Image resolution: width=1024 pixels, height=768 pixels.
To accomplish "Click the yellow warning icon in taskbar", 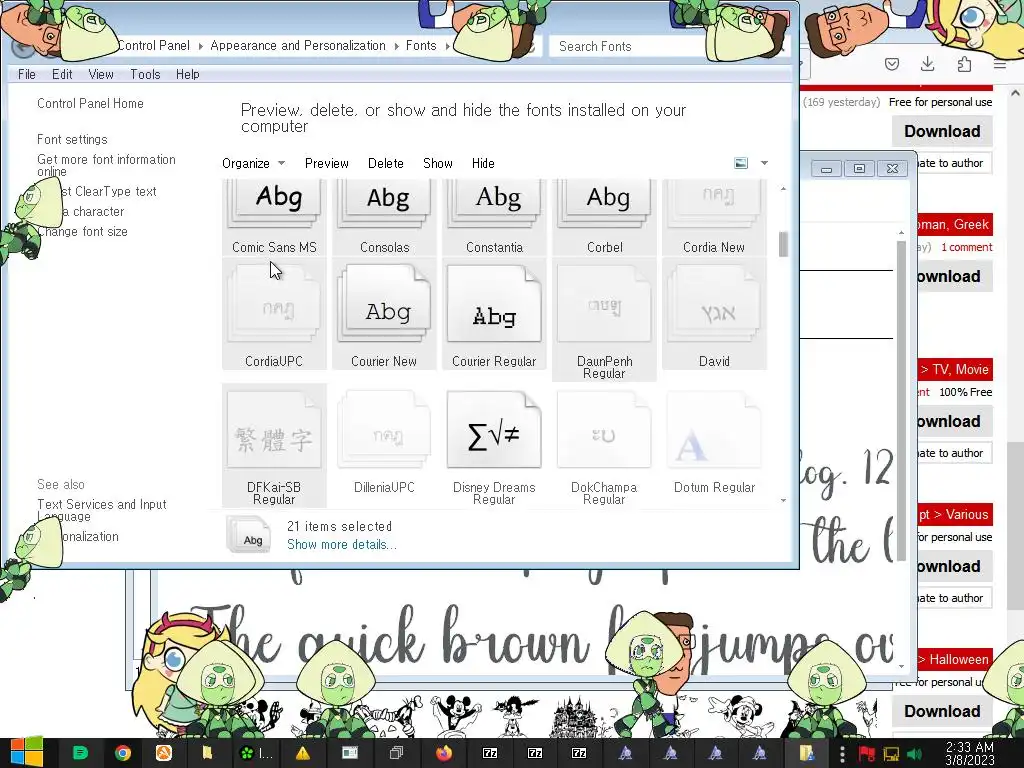I will coord(302,754).
